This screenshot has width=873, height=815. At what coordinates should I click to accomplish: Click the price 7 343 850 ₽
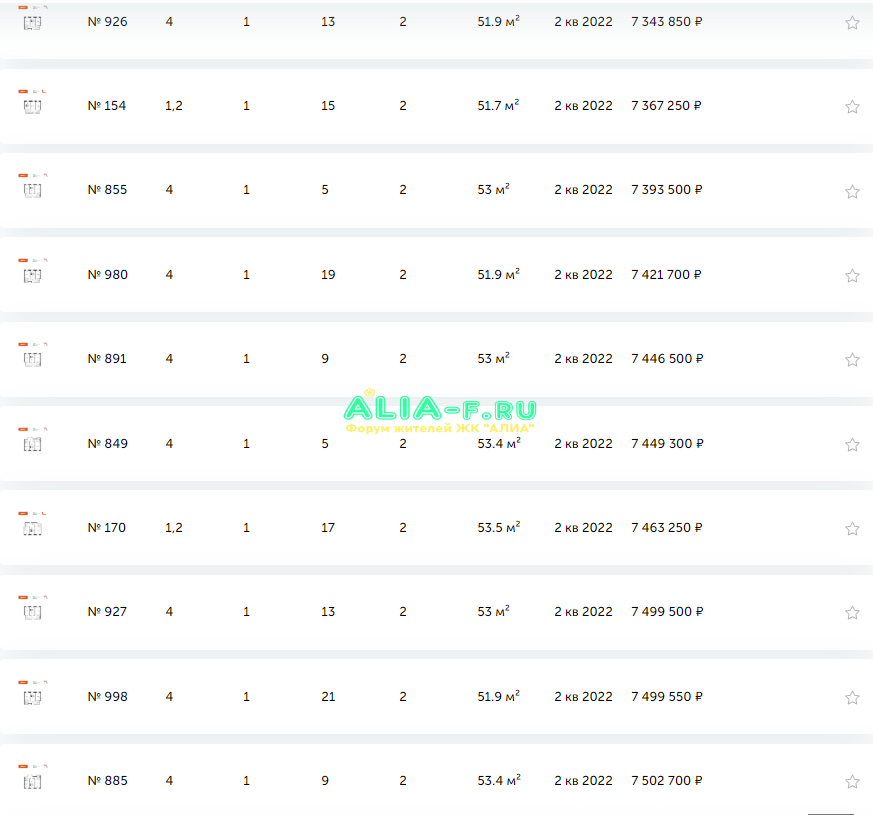click(x=666, y=22)
